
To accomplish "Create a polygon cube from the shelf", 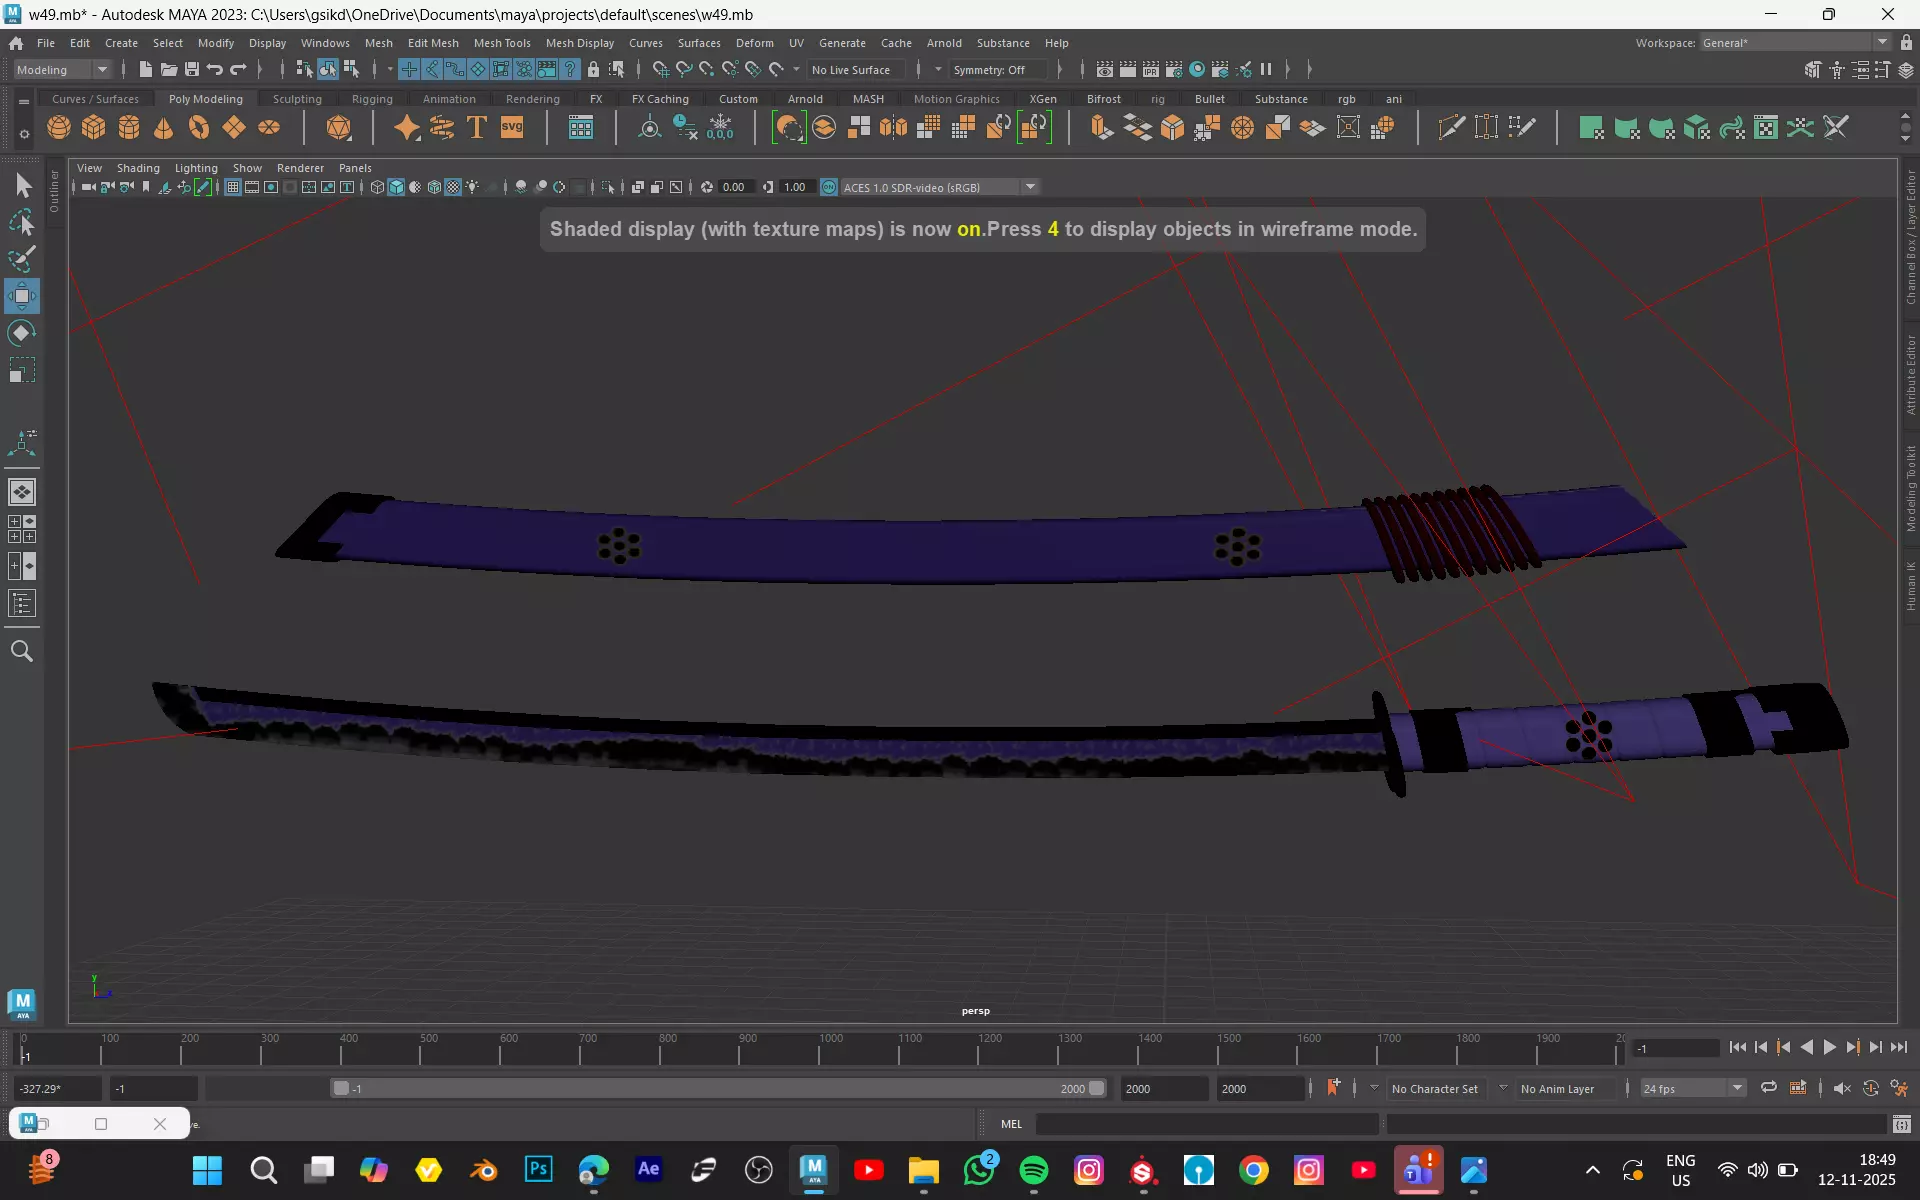I will click(94, 128).
